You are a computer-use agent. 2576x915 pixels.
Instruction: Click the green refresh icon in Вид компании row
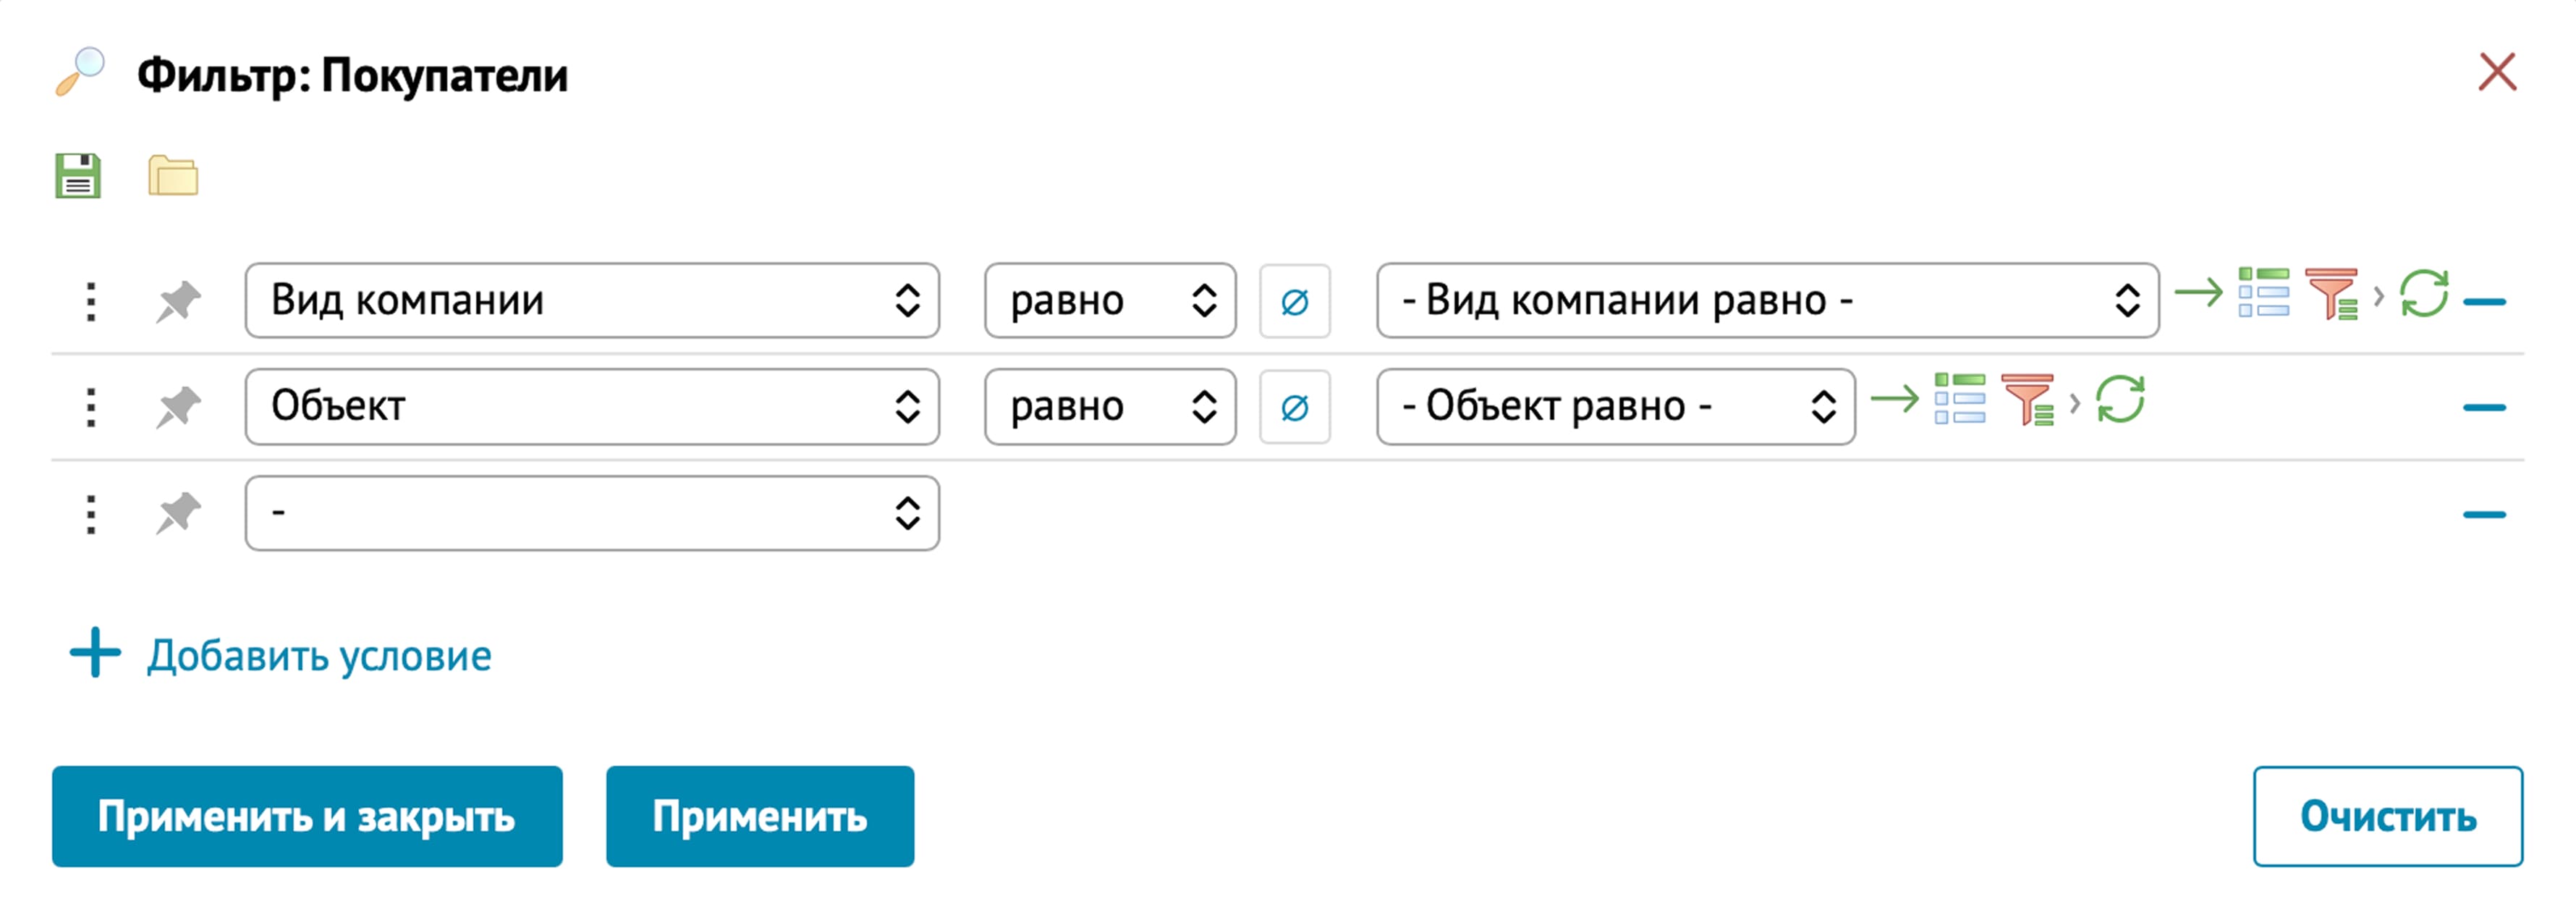[2424, 294]
